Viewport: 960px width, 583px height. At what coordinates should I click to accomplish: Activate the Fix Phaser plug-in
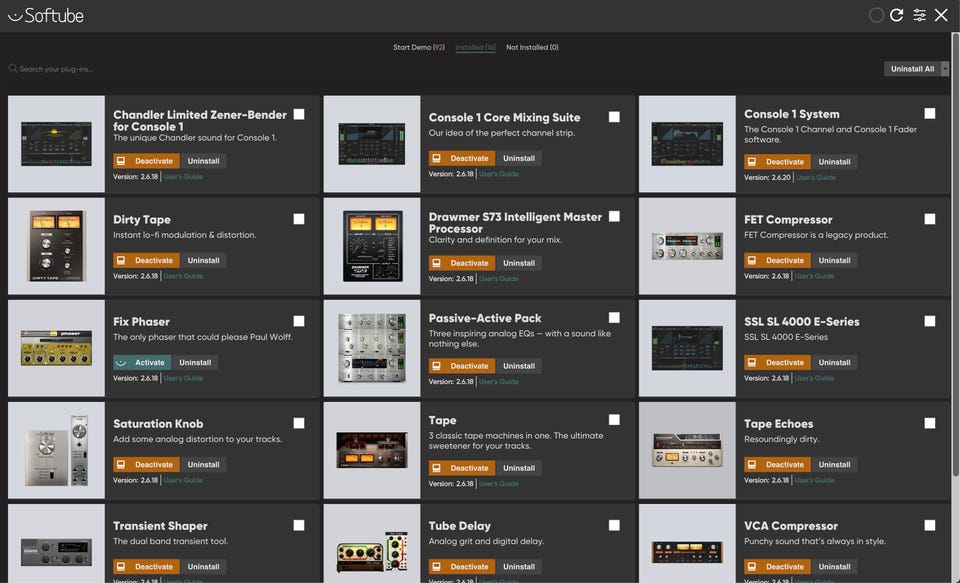click(142, 363)
